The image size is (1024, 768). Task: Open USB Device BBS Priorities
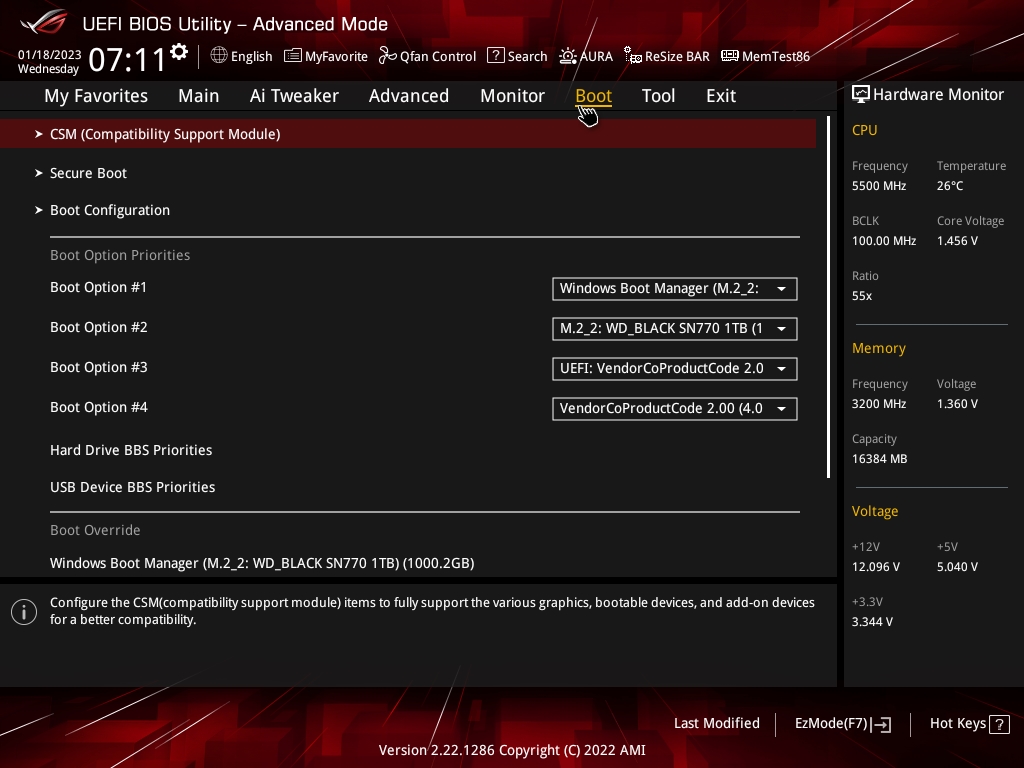(x=133, y=487)
